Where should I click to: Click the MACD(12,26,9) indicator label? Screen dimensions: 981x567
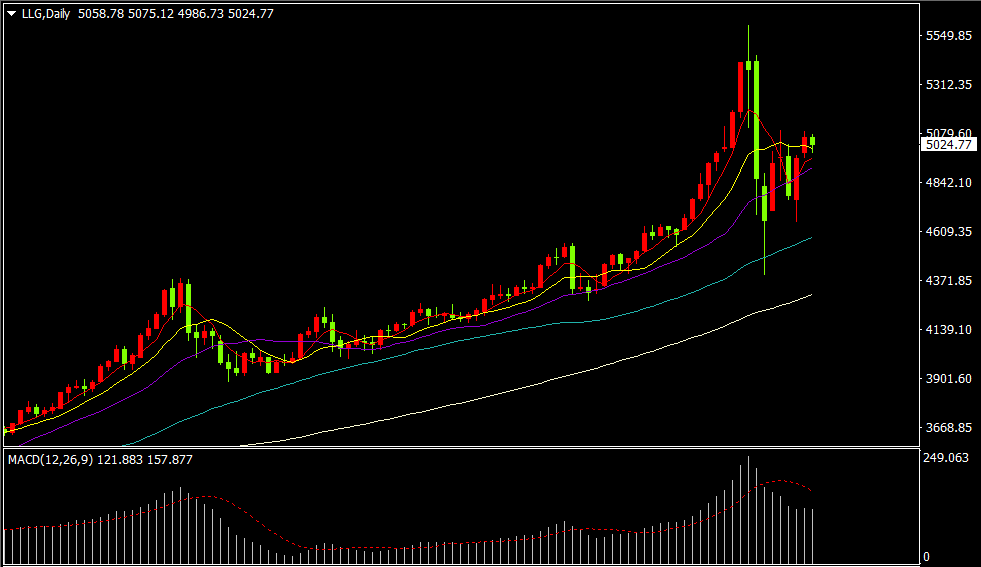[51, 460]
